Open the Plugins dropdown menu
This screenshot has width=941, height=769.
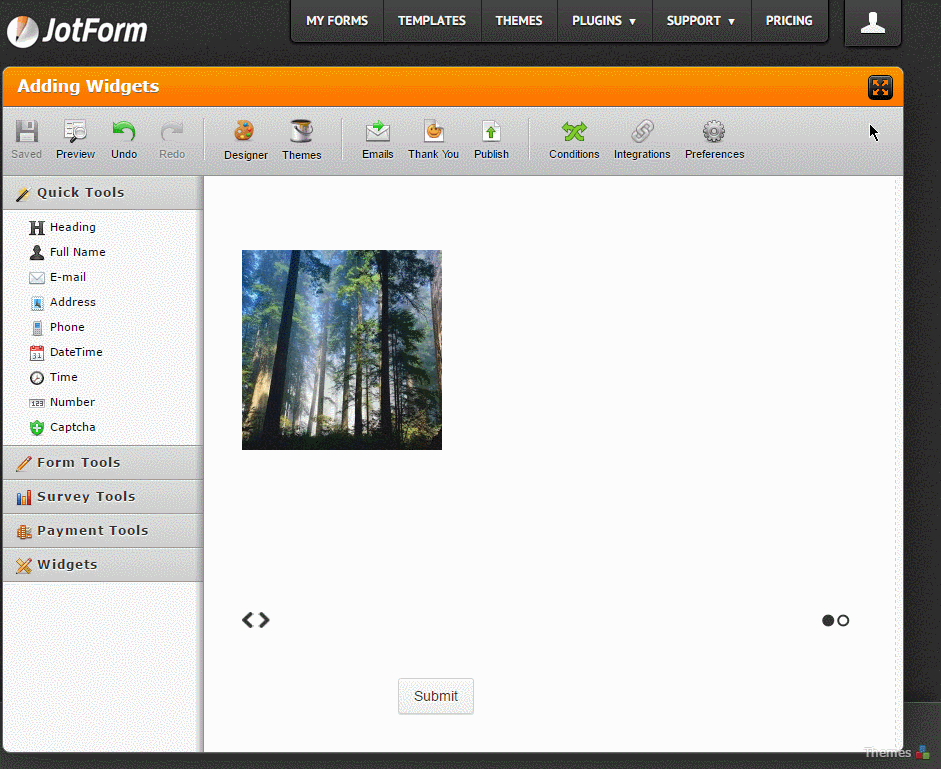[x=604, y=21]
